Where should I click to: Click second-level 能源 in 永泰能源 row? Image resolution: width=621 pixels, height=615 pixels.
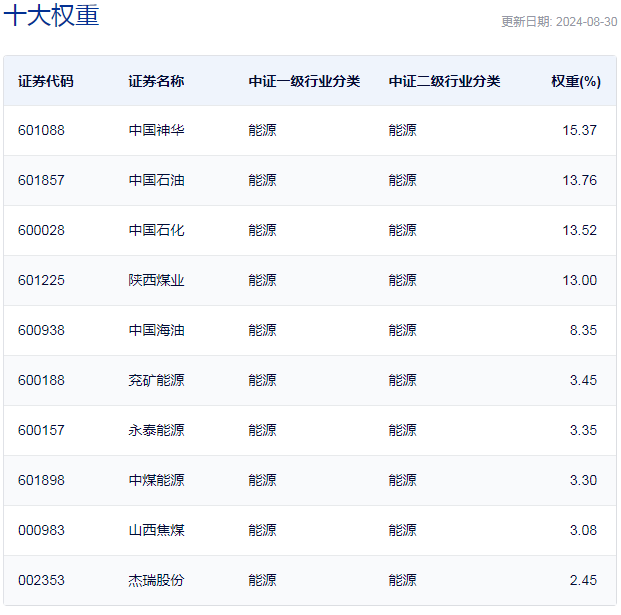402,430
